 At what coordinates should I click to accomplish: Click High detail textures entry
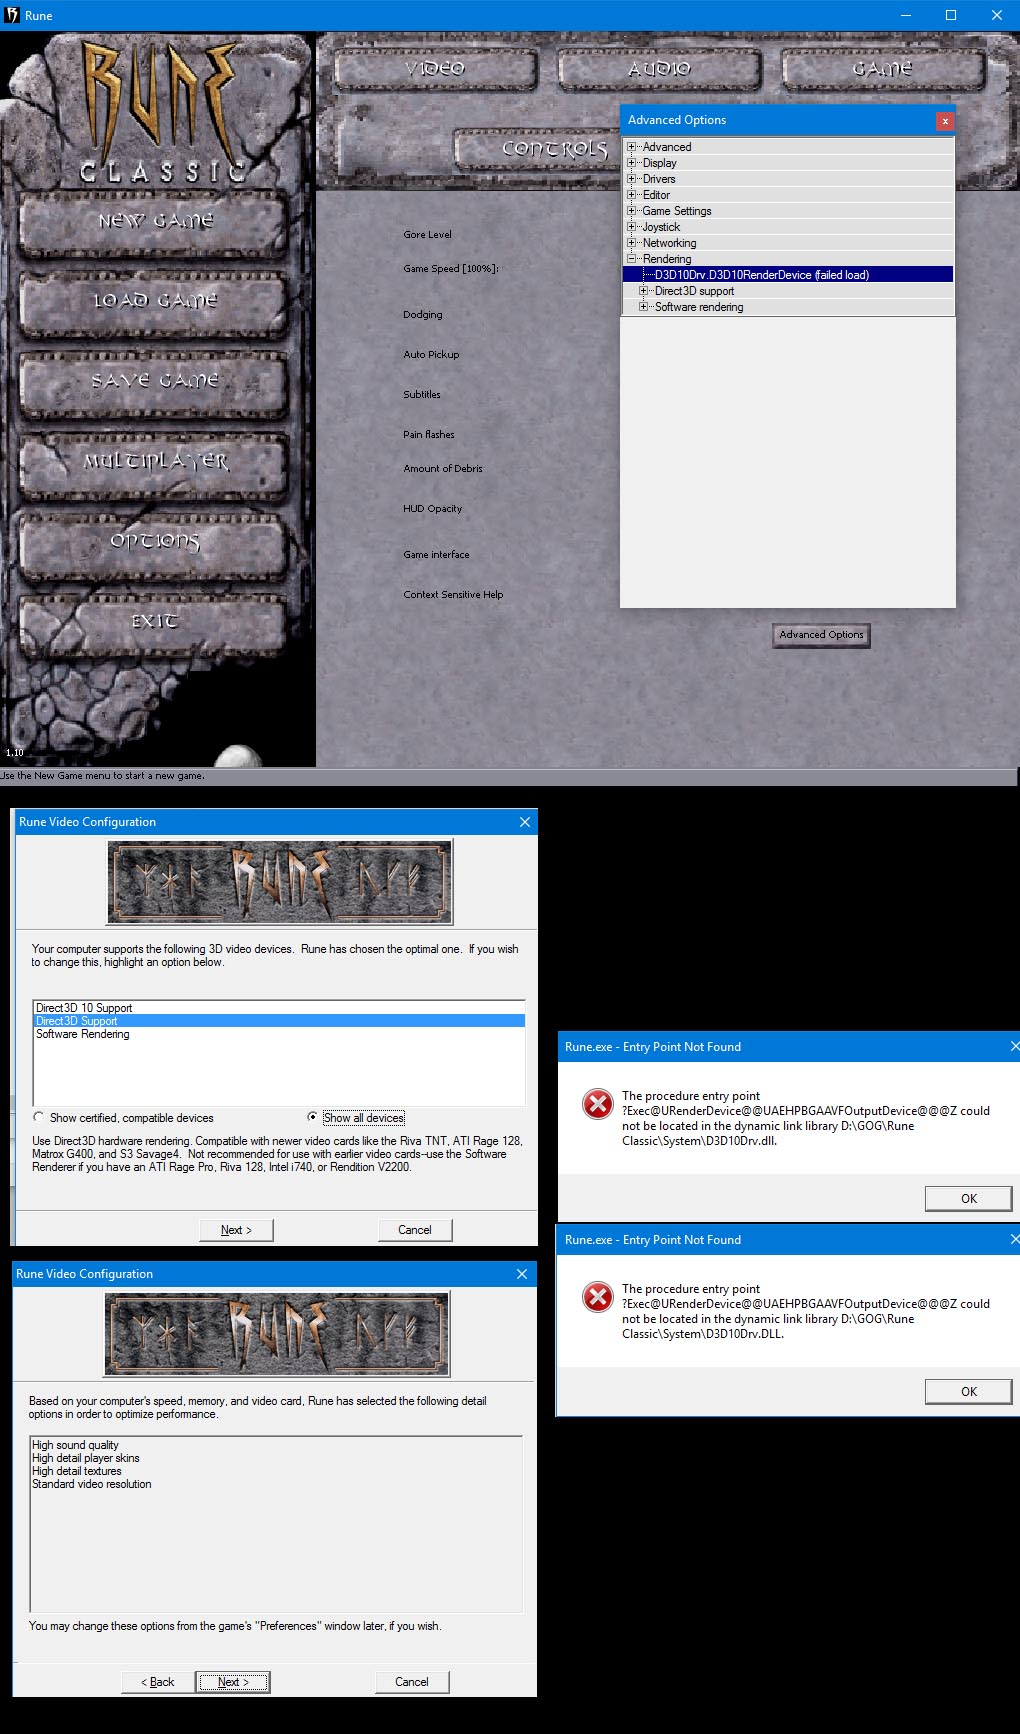pyautogui.click(x=77, y=1471)
